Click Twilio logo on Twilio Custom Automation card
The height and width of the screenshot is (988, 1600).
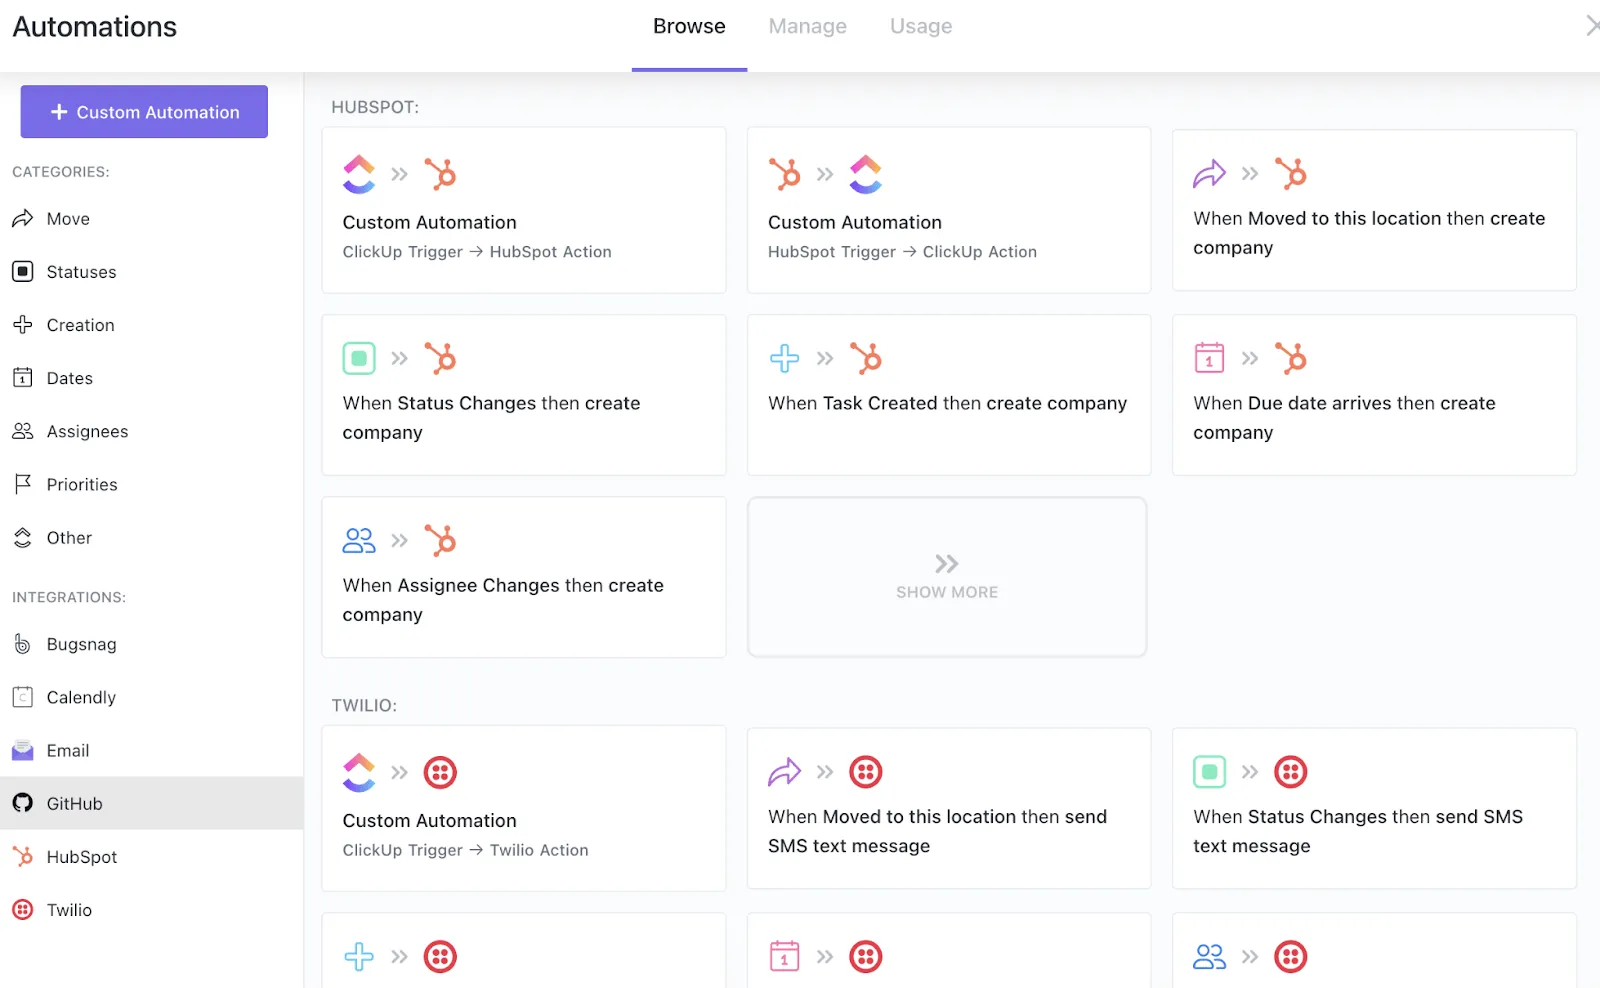coord(440,772)
